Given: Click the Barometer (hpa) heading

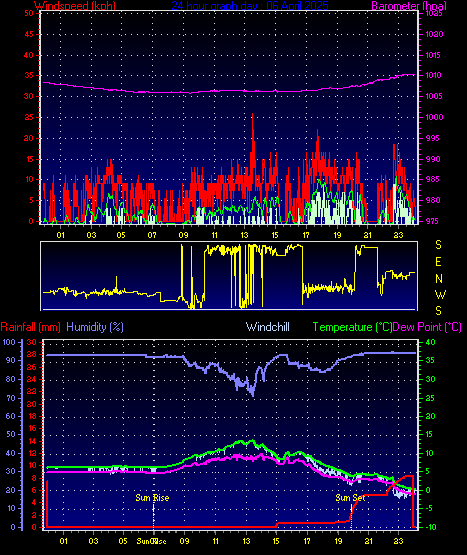Looking at the screenshot, I should click(409, 6).
